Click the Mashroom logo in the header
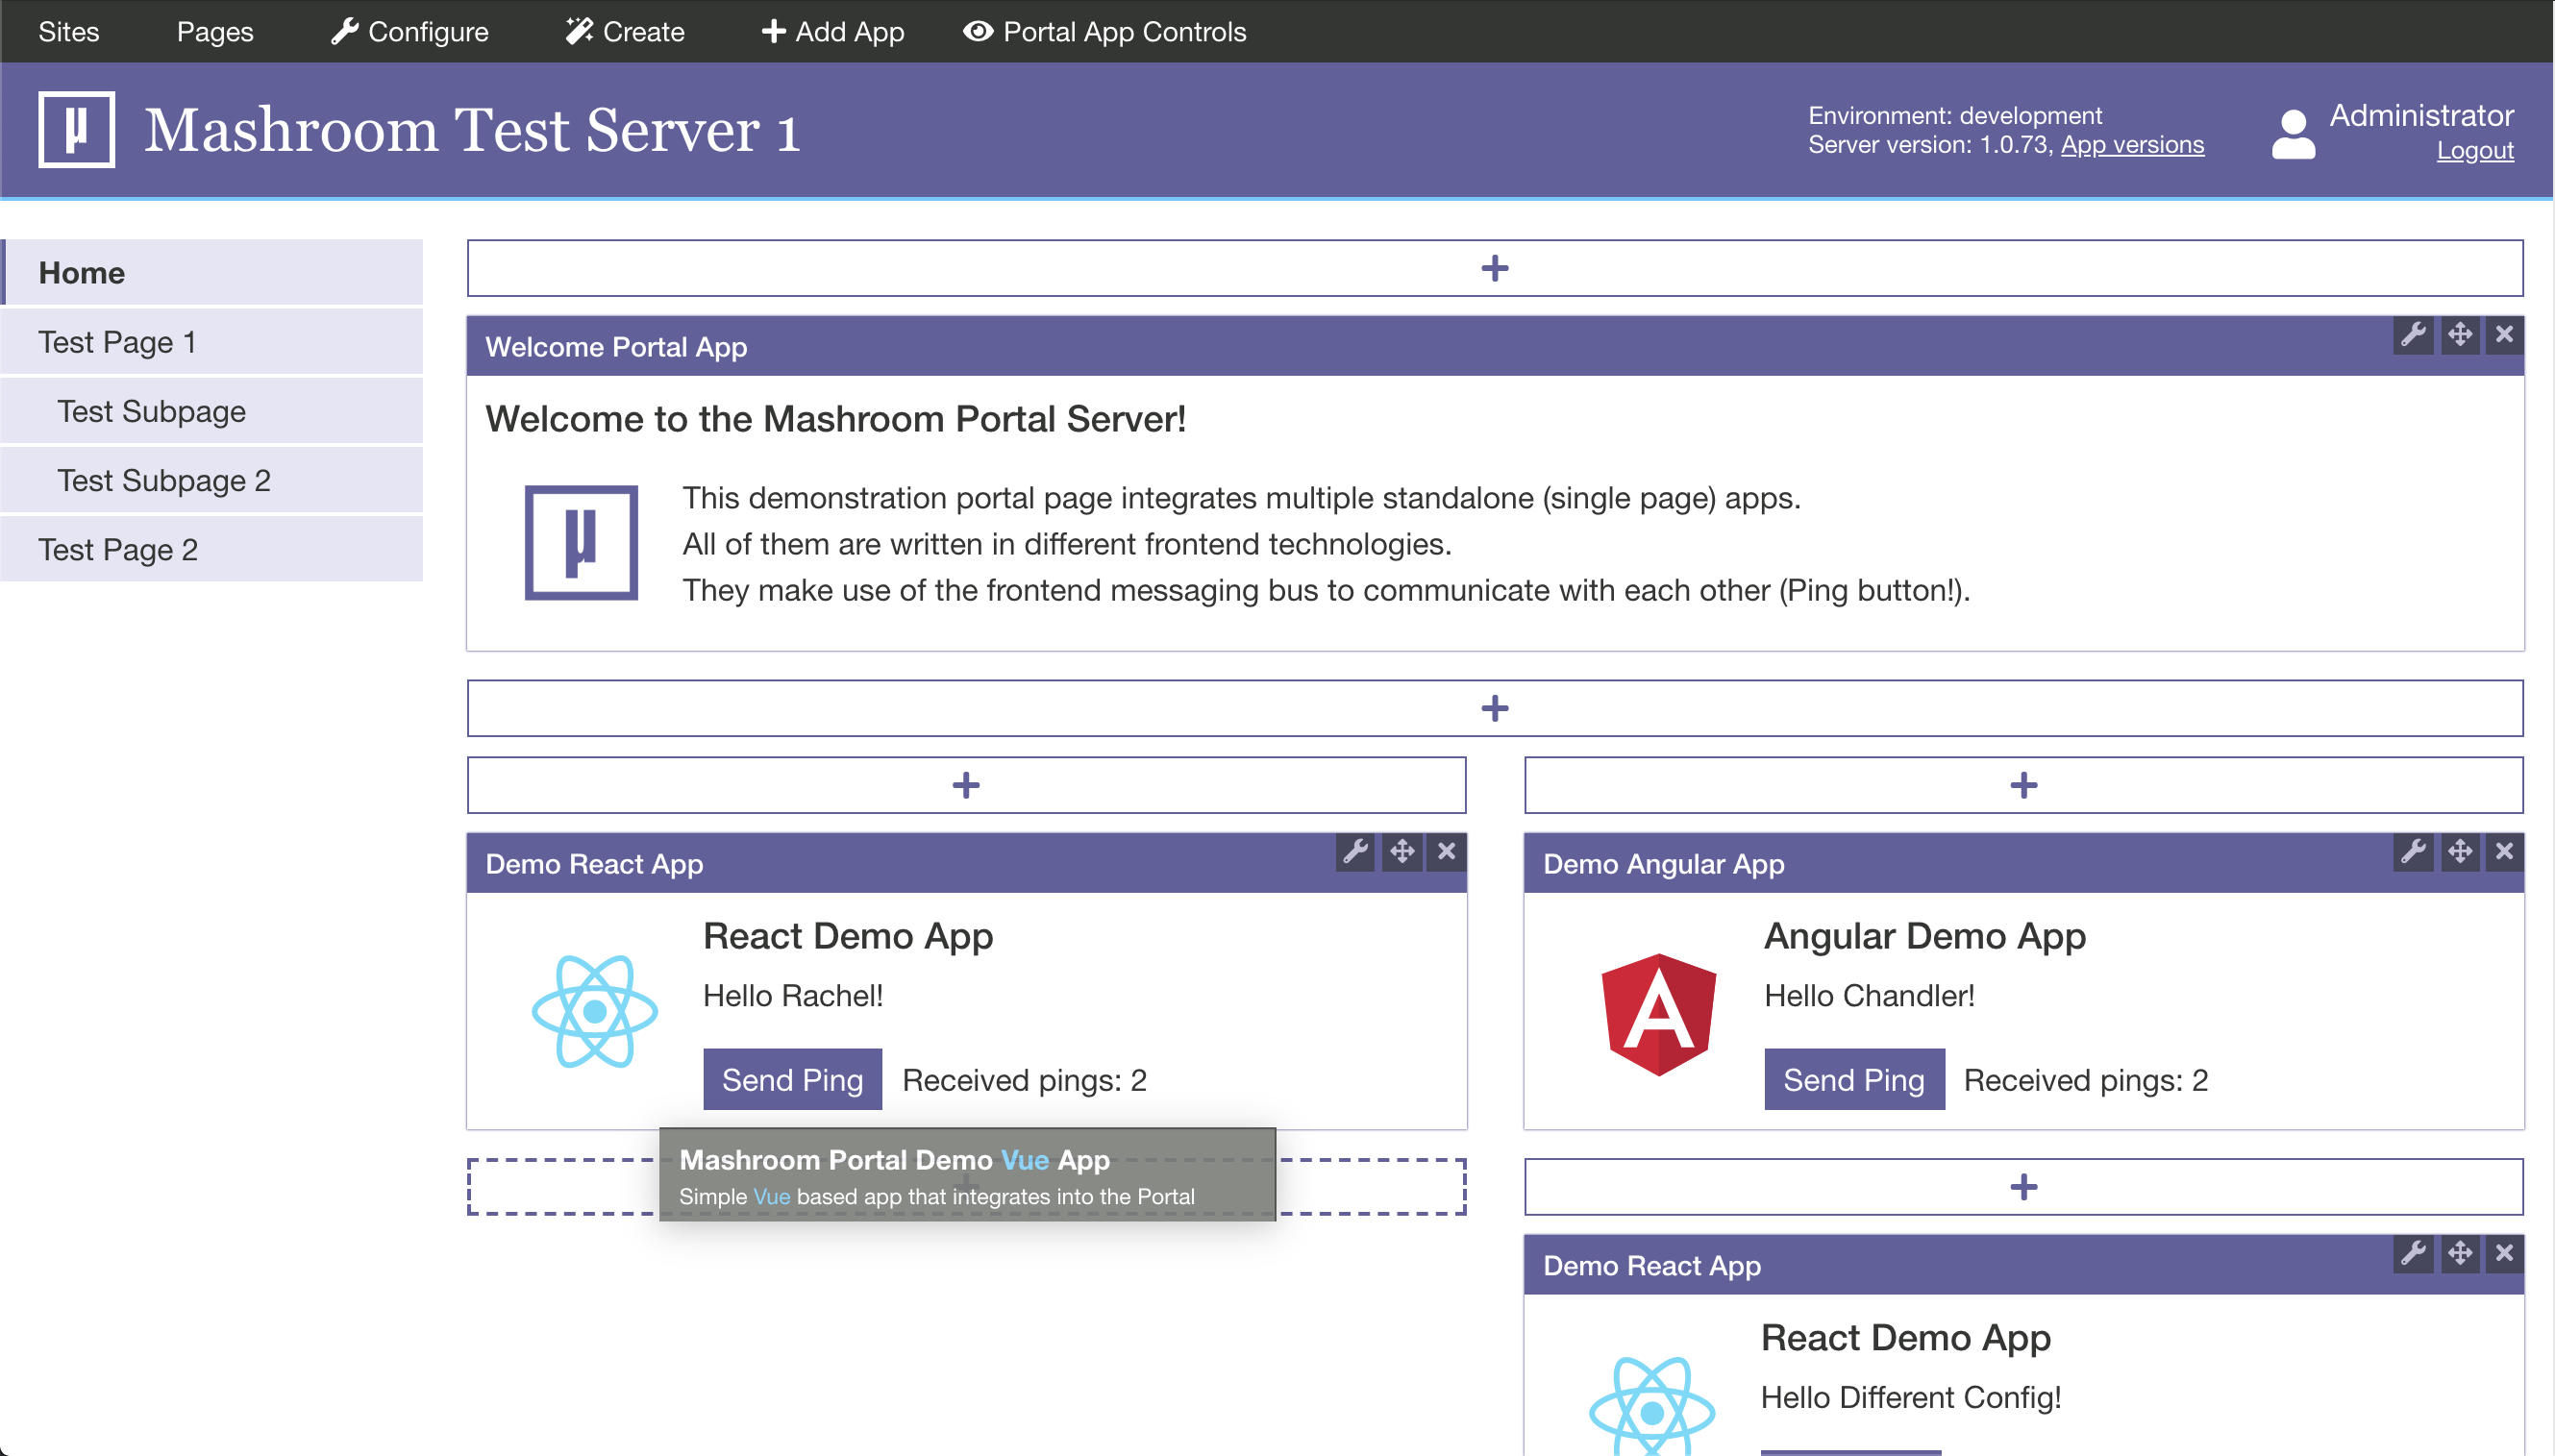Viewport: 2555px width, 1456px height. (x=76, y=129)
